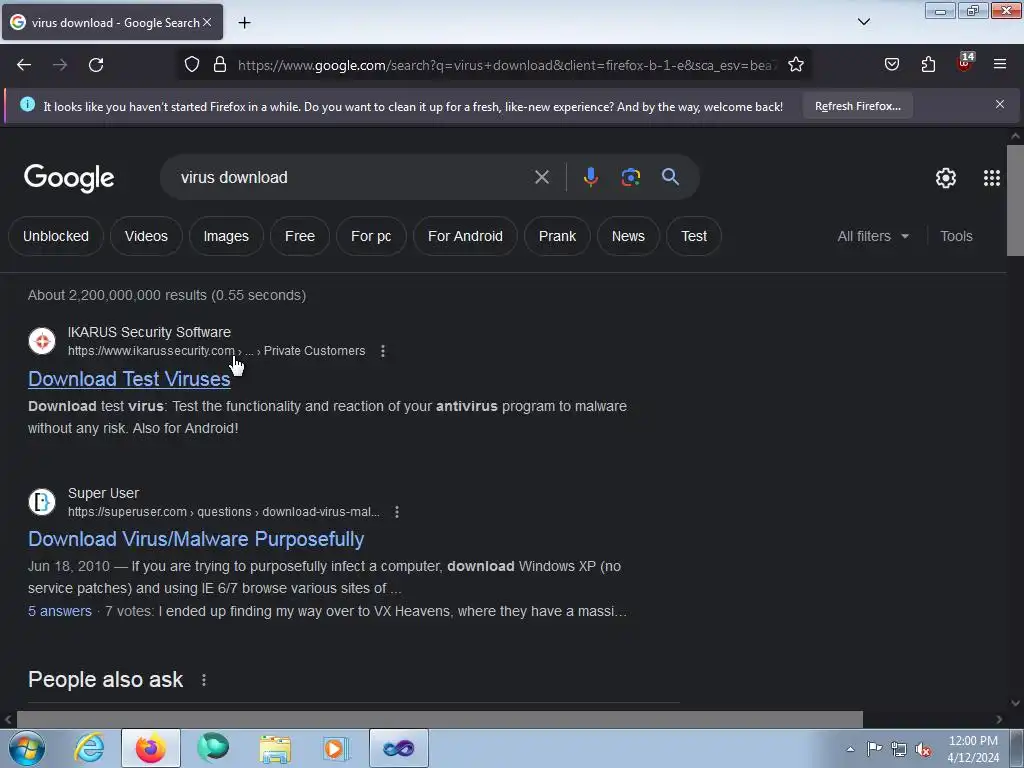
Task: Open a new tab
Action: 244,23
